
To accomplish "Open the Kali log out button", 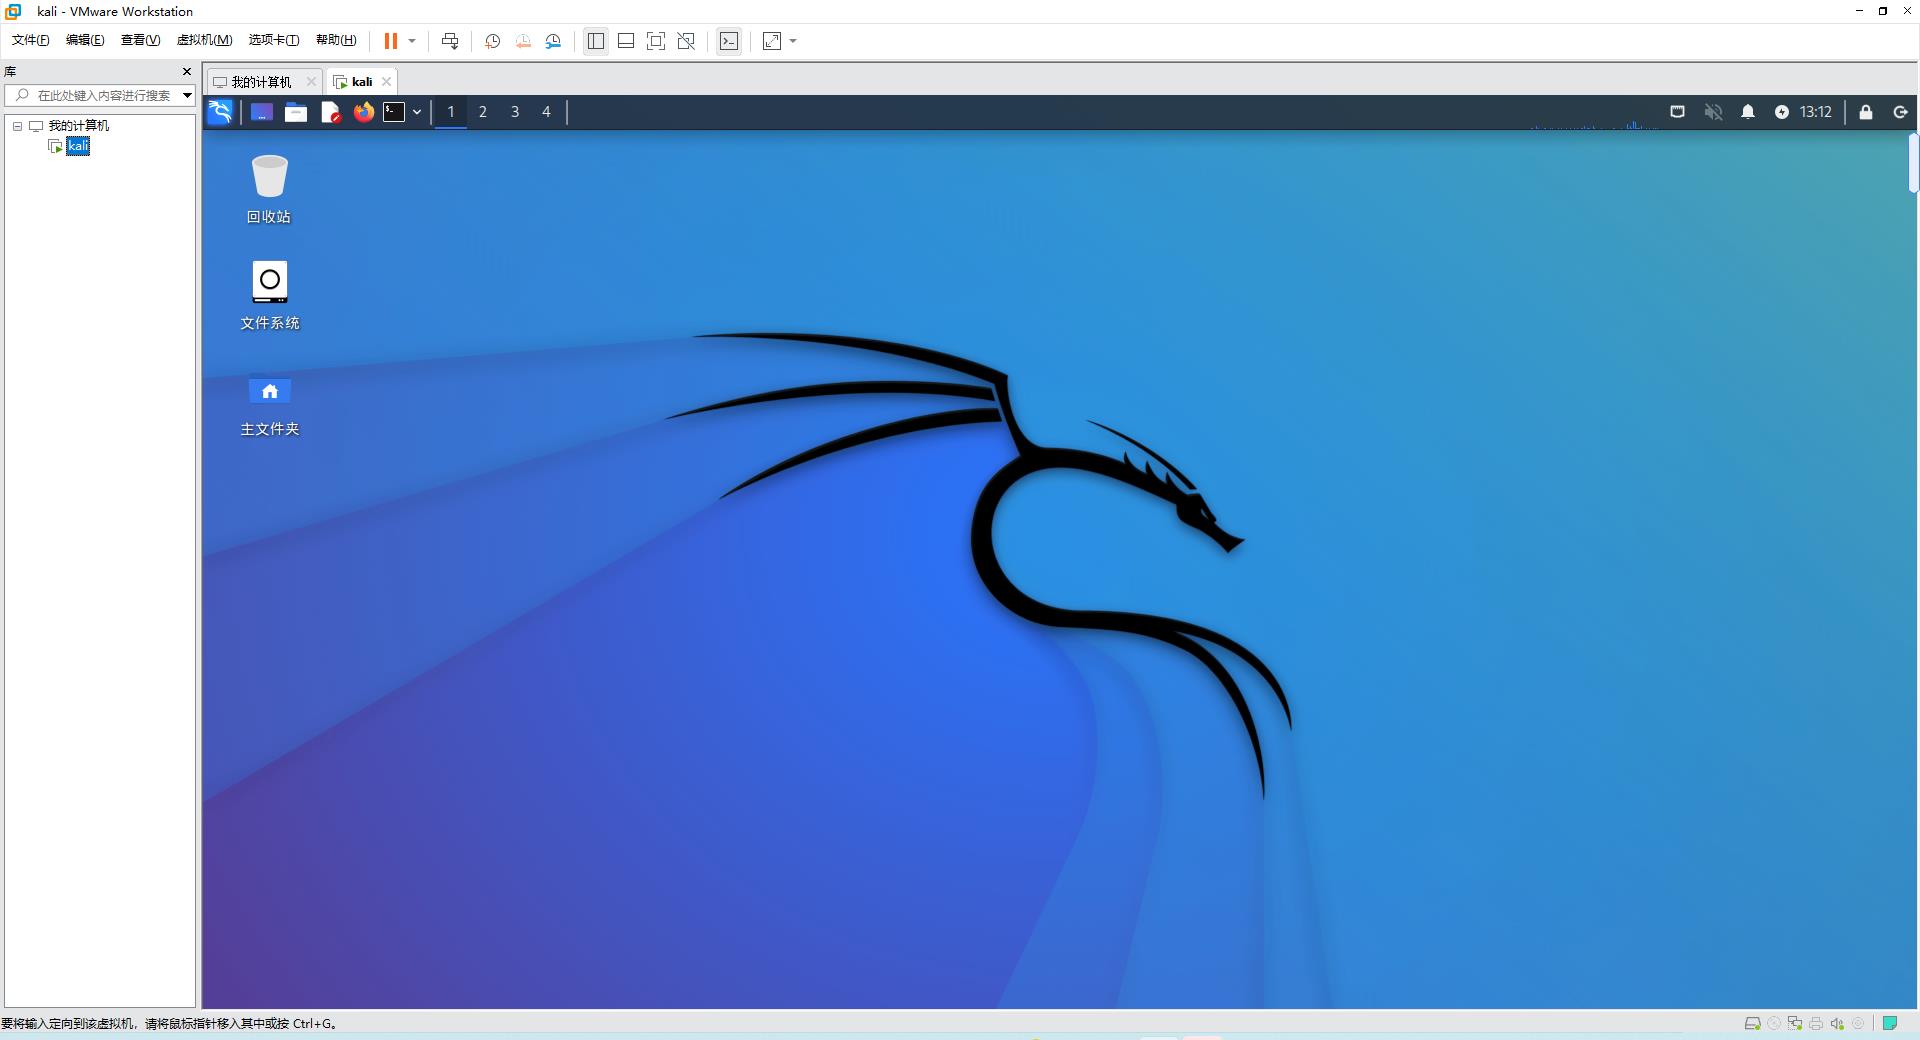I will (1900, 112).
